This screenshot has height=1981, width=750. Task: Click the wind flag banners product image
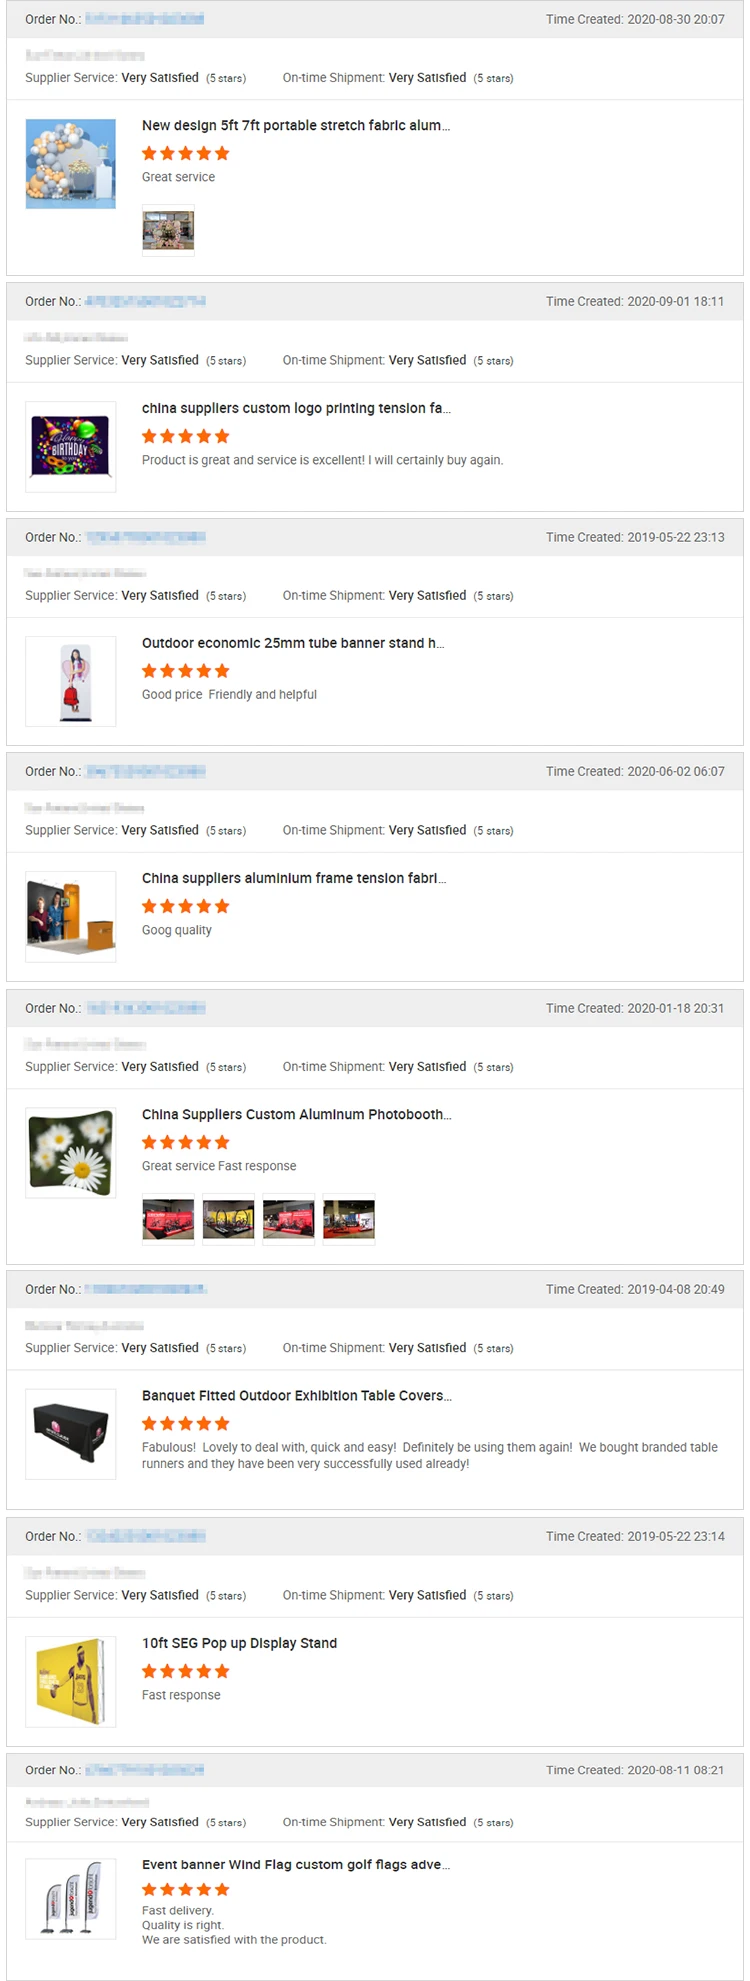(70, 1898)
